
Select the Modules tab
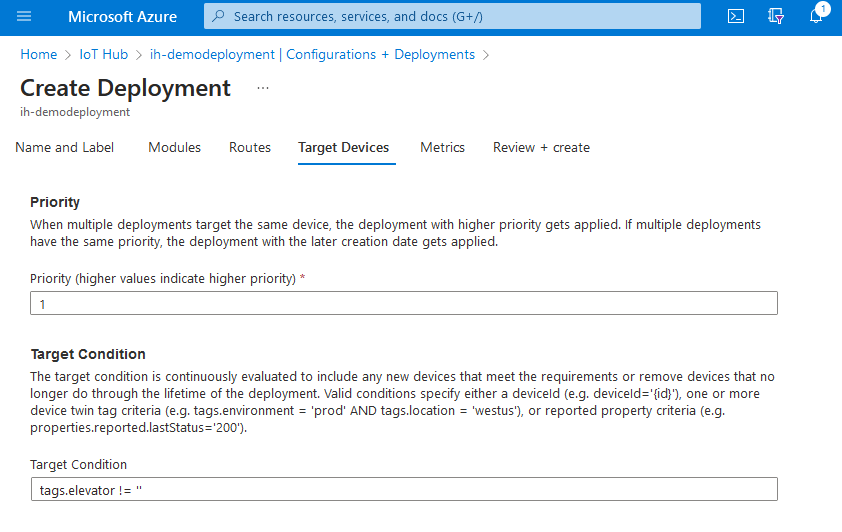pyautogui.click(x=175, y=147)
